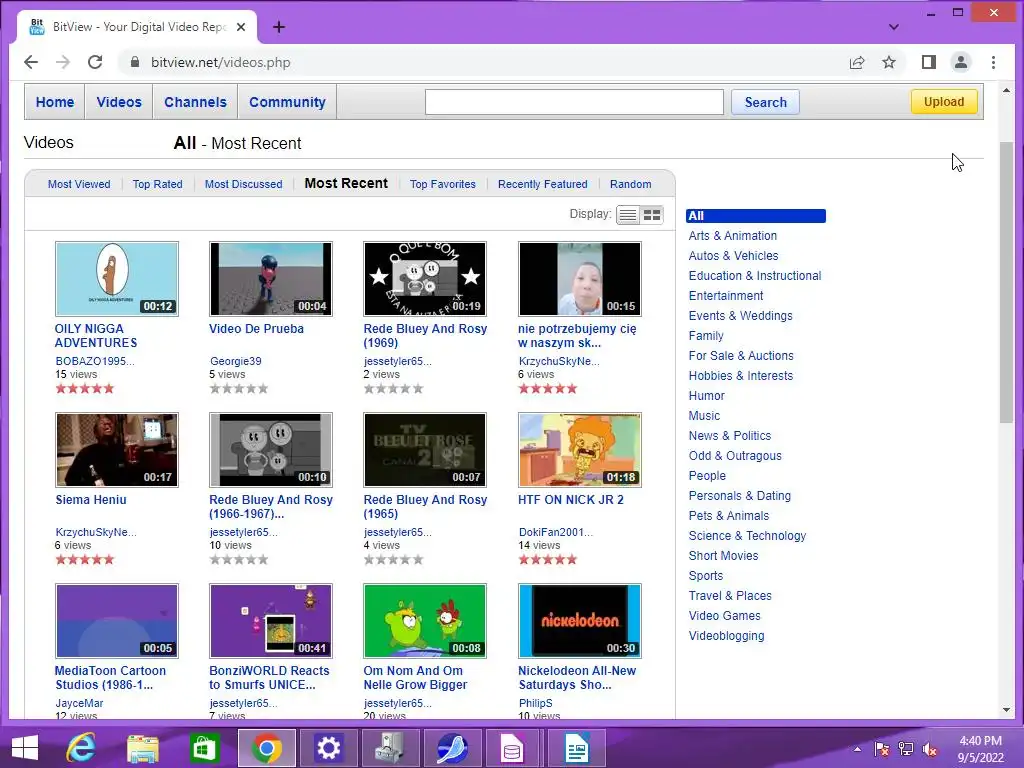The image size is (1024, 768).
Task: Sort videos by Most Viewed
Action: [x=79, y=184]
